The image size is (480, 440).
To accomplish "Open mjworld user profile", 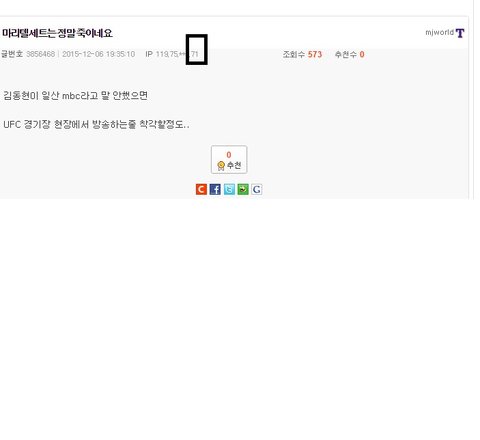I will [439, 33].
